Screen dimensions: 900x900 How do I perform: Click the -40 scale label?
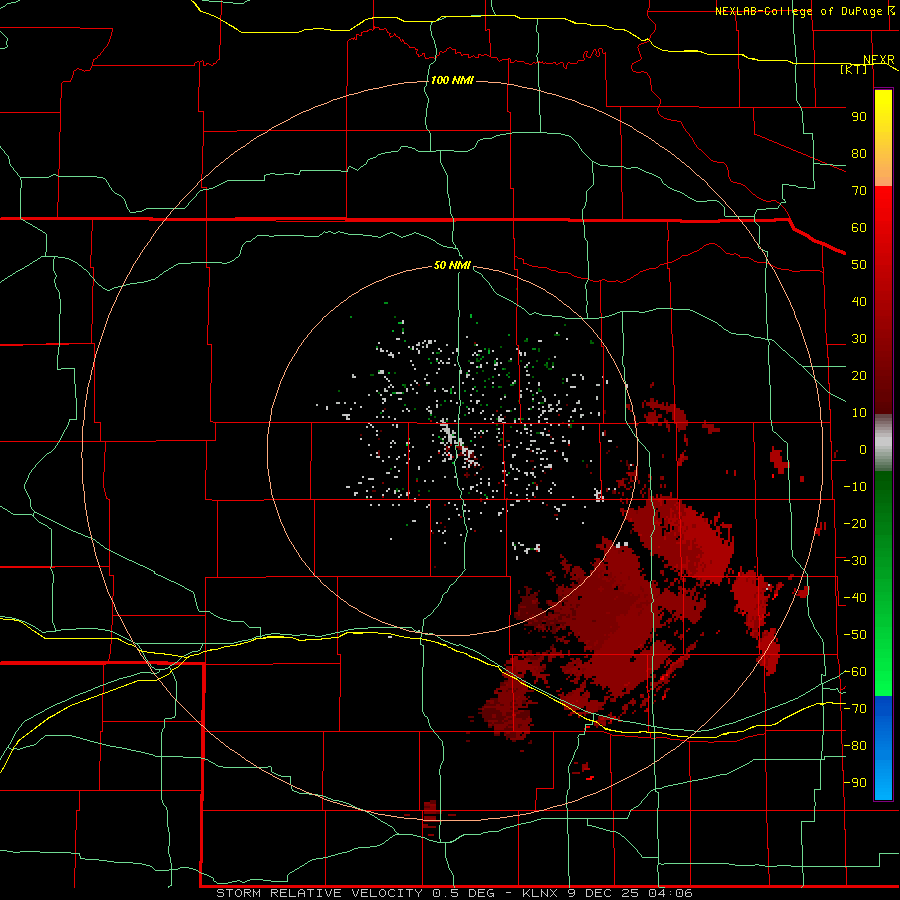[855, 598]
